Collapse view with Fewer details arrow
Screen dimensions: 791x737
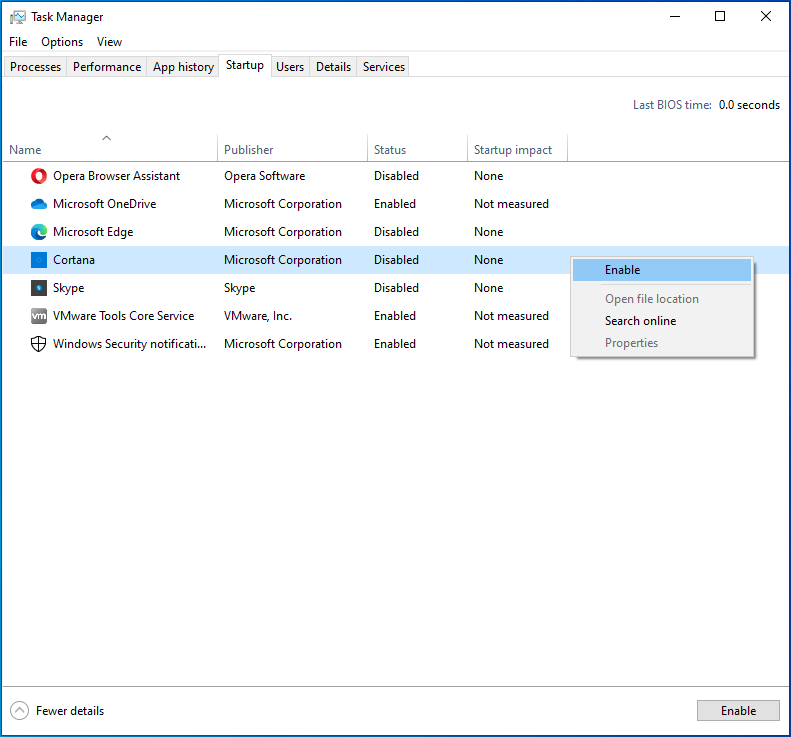(x=20, y=711)
